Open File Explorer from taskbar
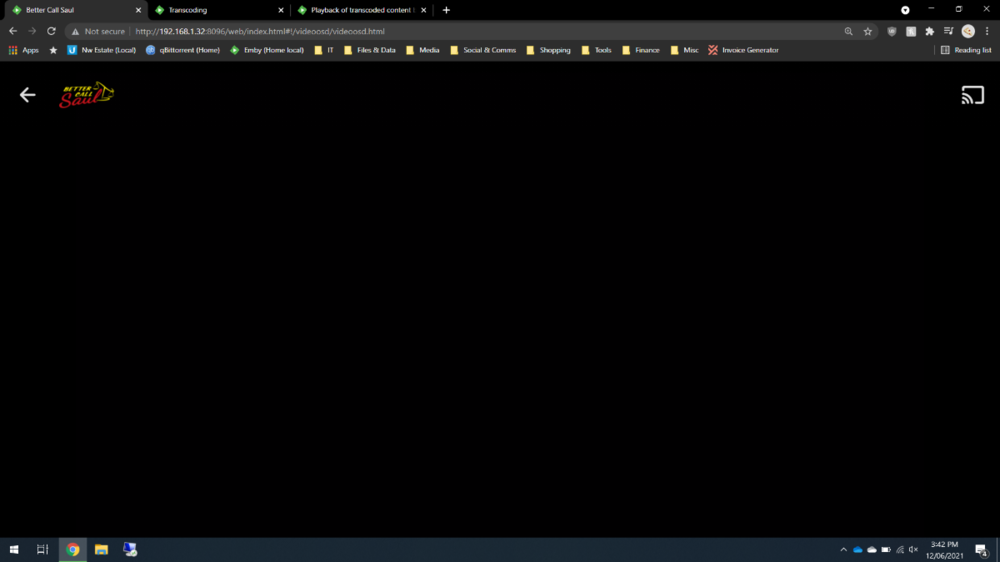The width and height of the screenshot is (1000, 562). tap(101, 549)
